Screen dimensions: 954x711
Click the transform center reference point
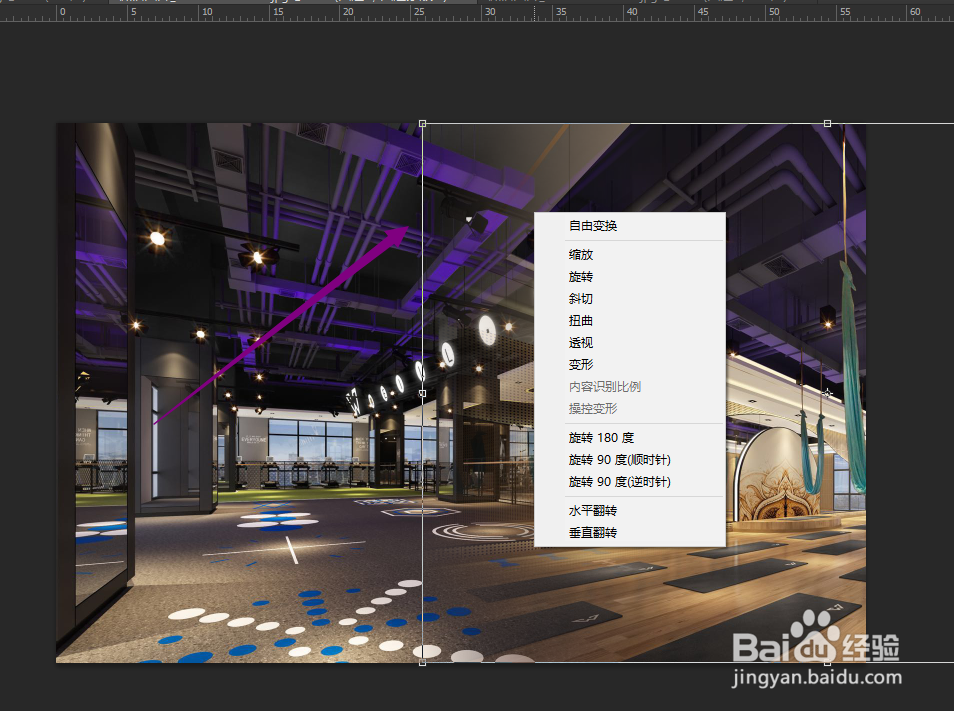827,394
